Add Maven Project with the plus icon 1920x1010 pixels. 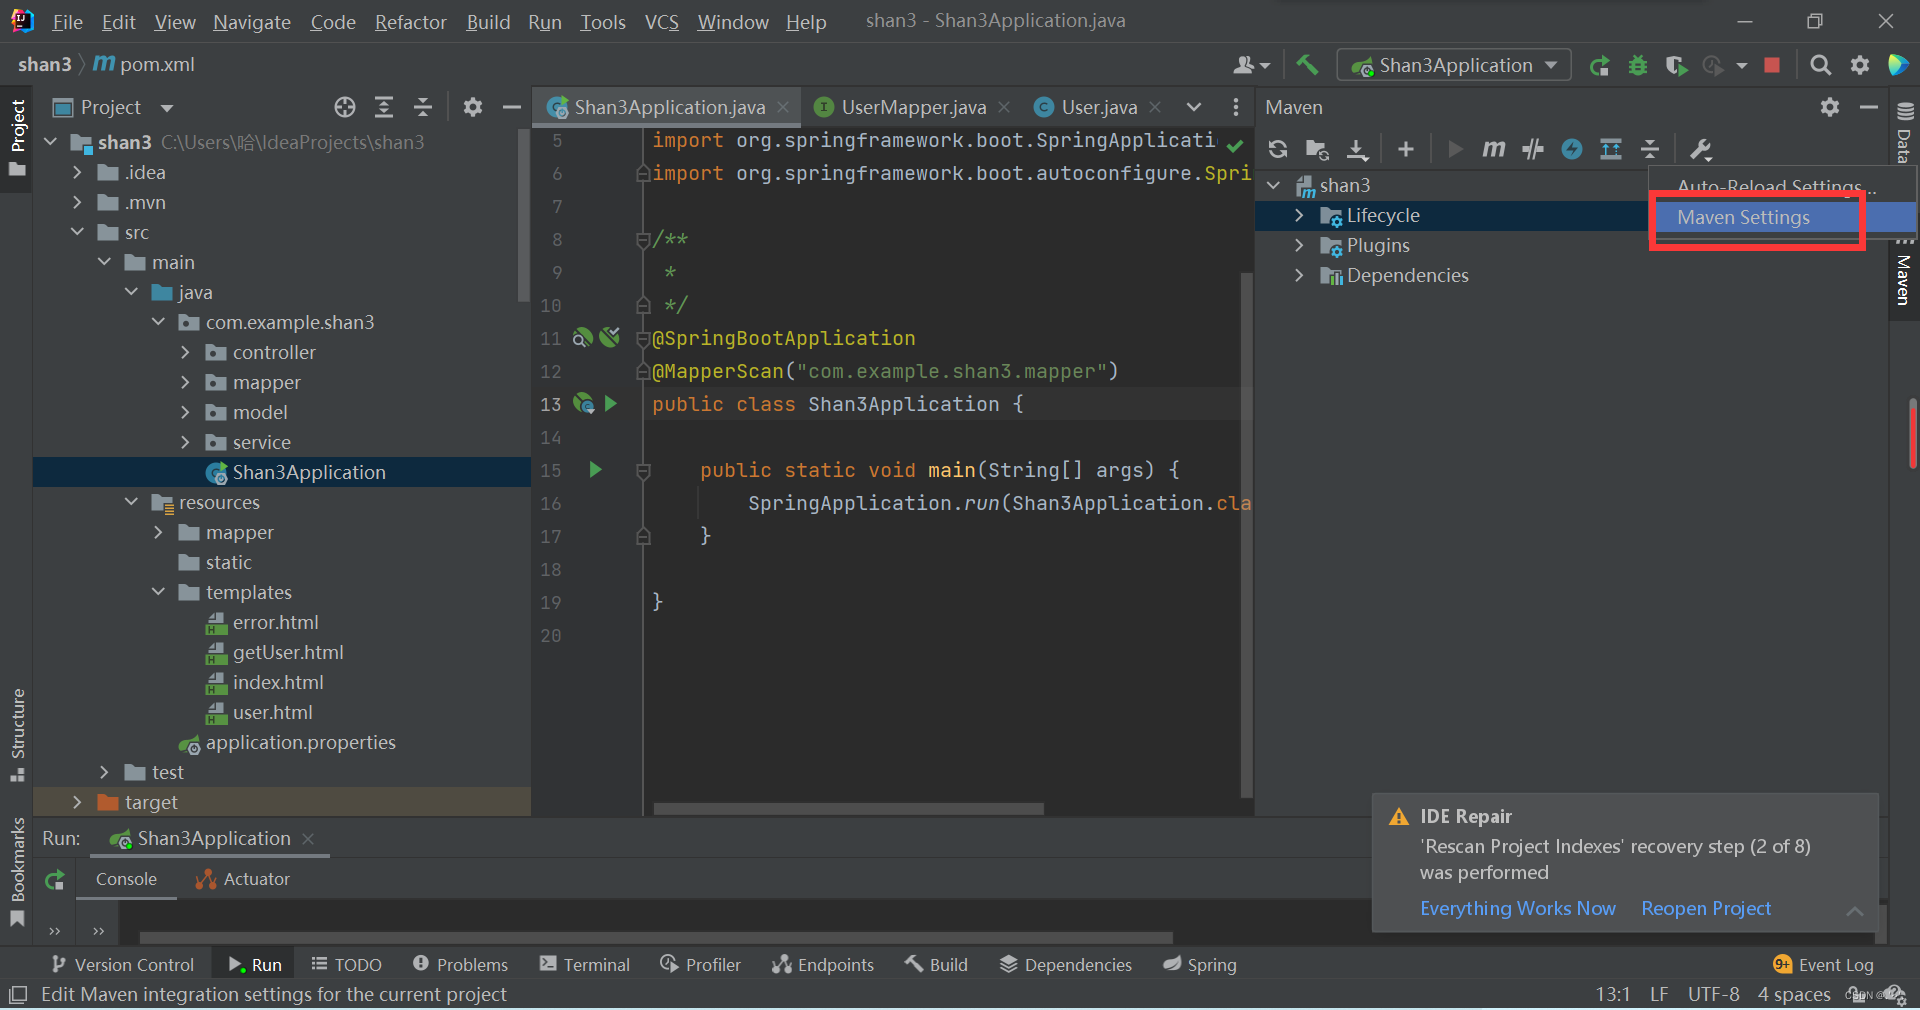[x=1406, y=149]
